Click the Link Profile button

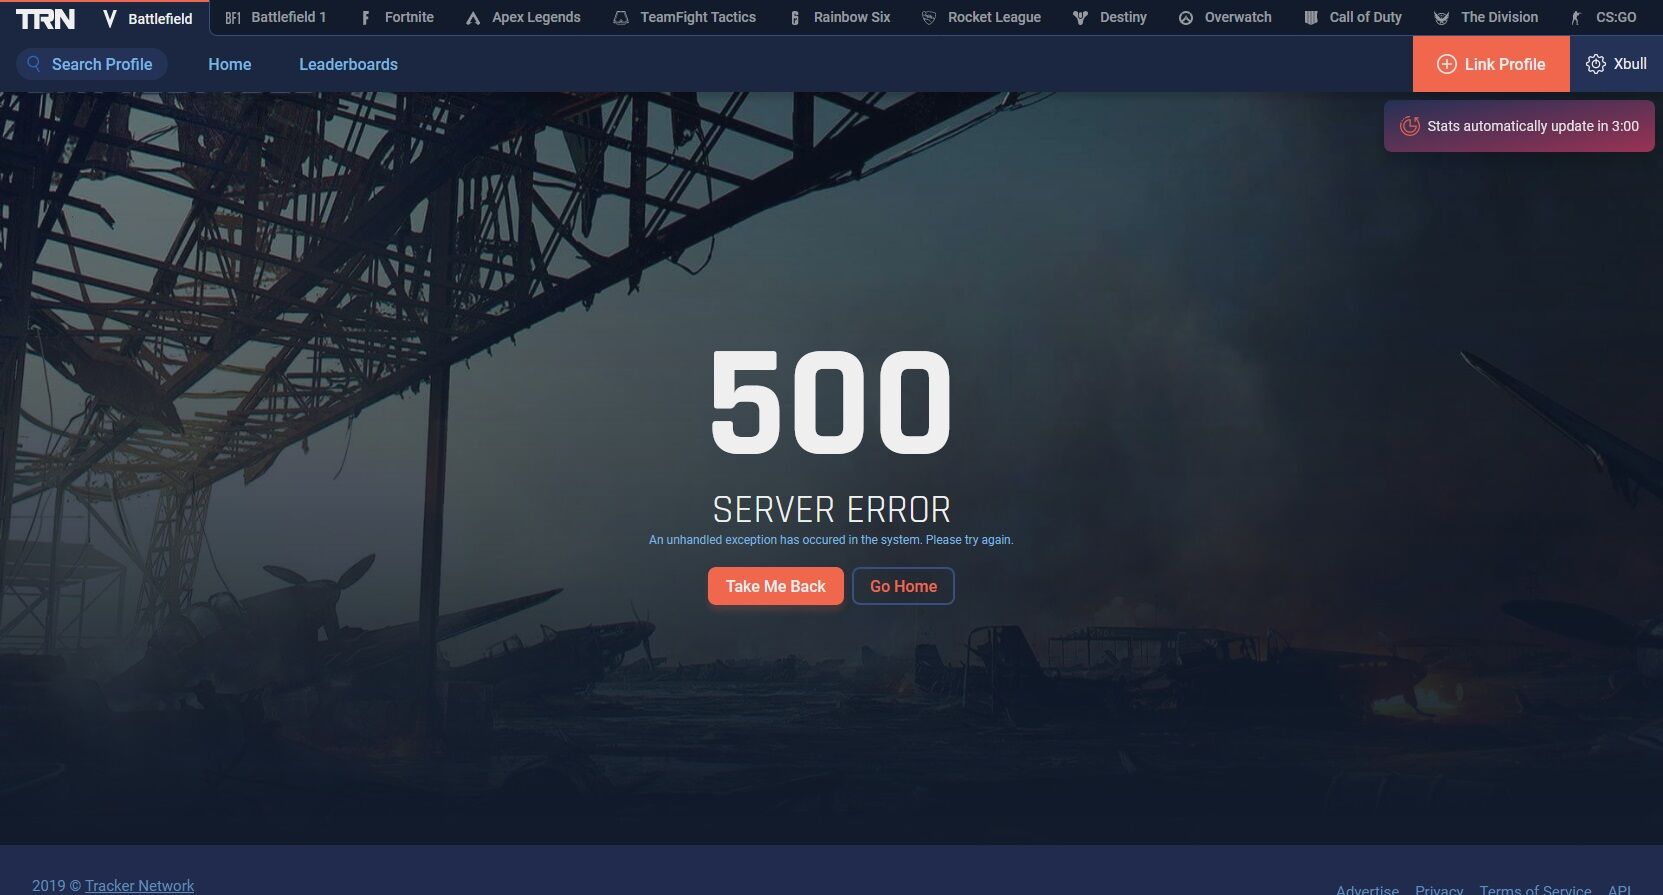point(1491,64)
